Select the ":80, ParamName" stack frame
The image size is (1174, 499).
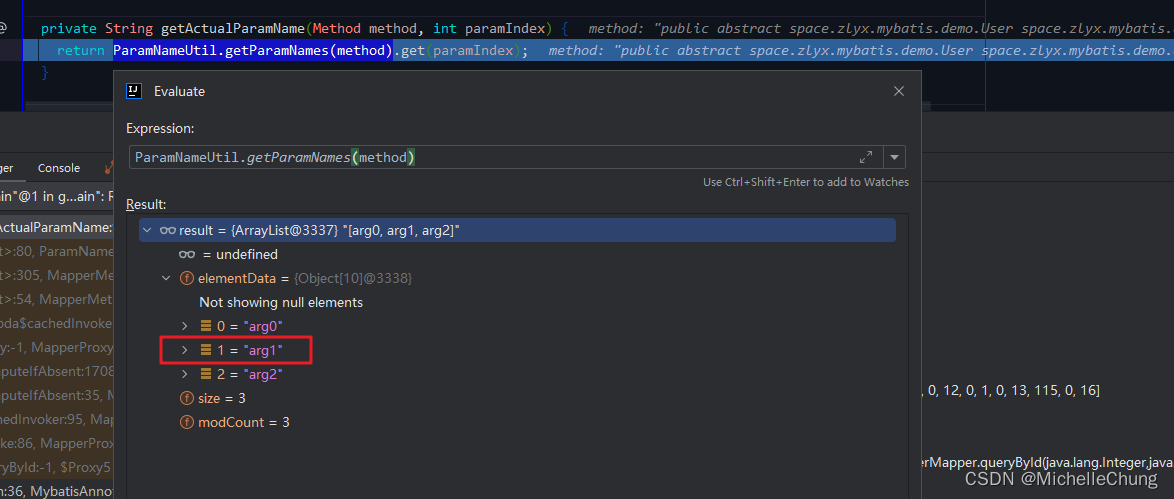(x=57, y=253)
